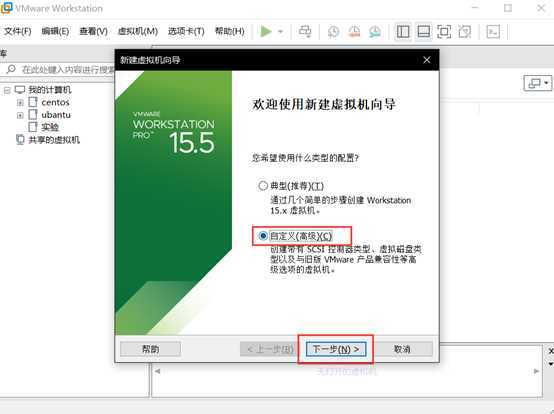Image resolution: width=554 pixels, height=414 pixels.
Task: Click the Revert to Snapshot icon
Action: point(354,32)
